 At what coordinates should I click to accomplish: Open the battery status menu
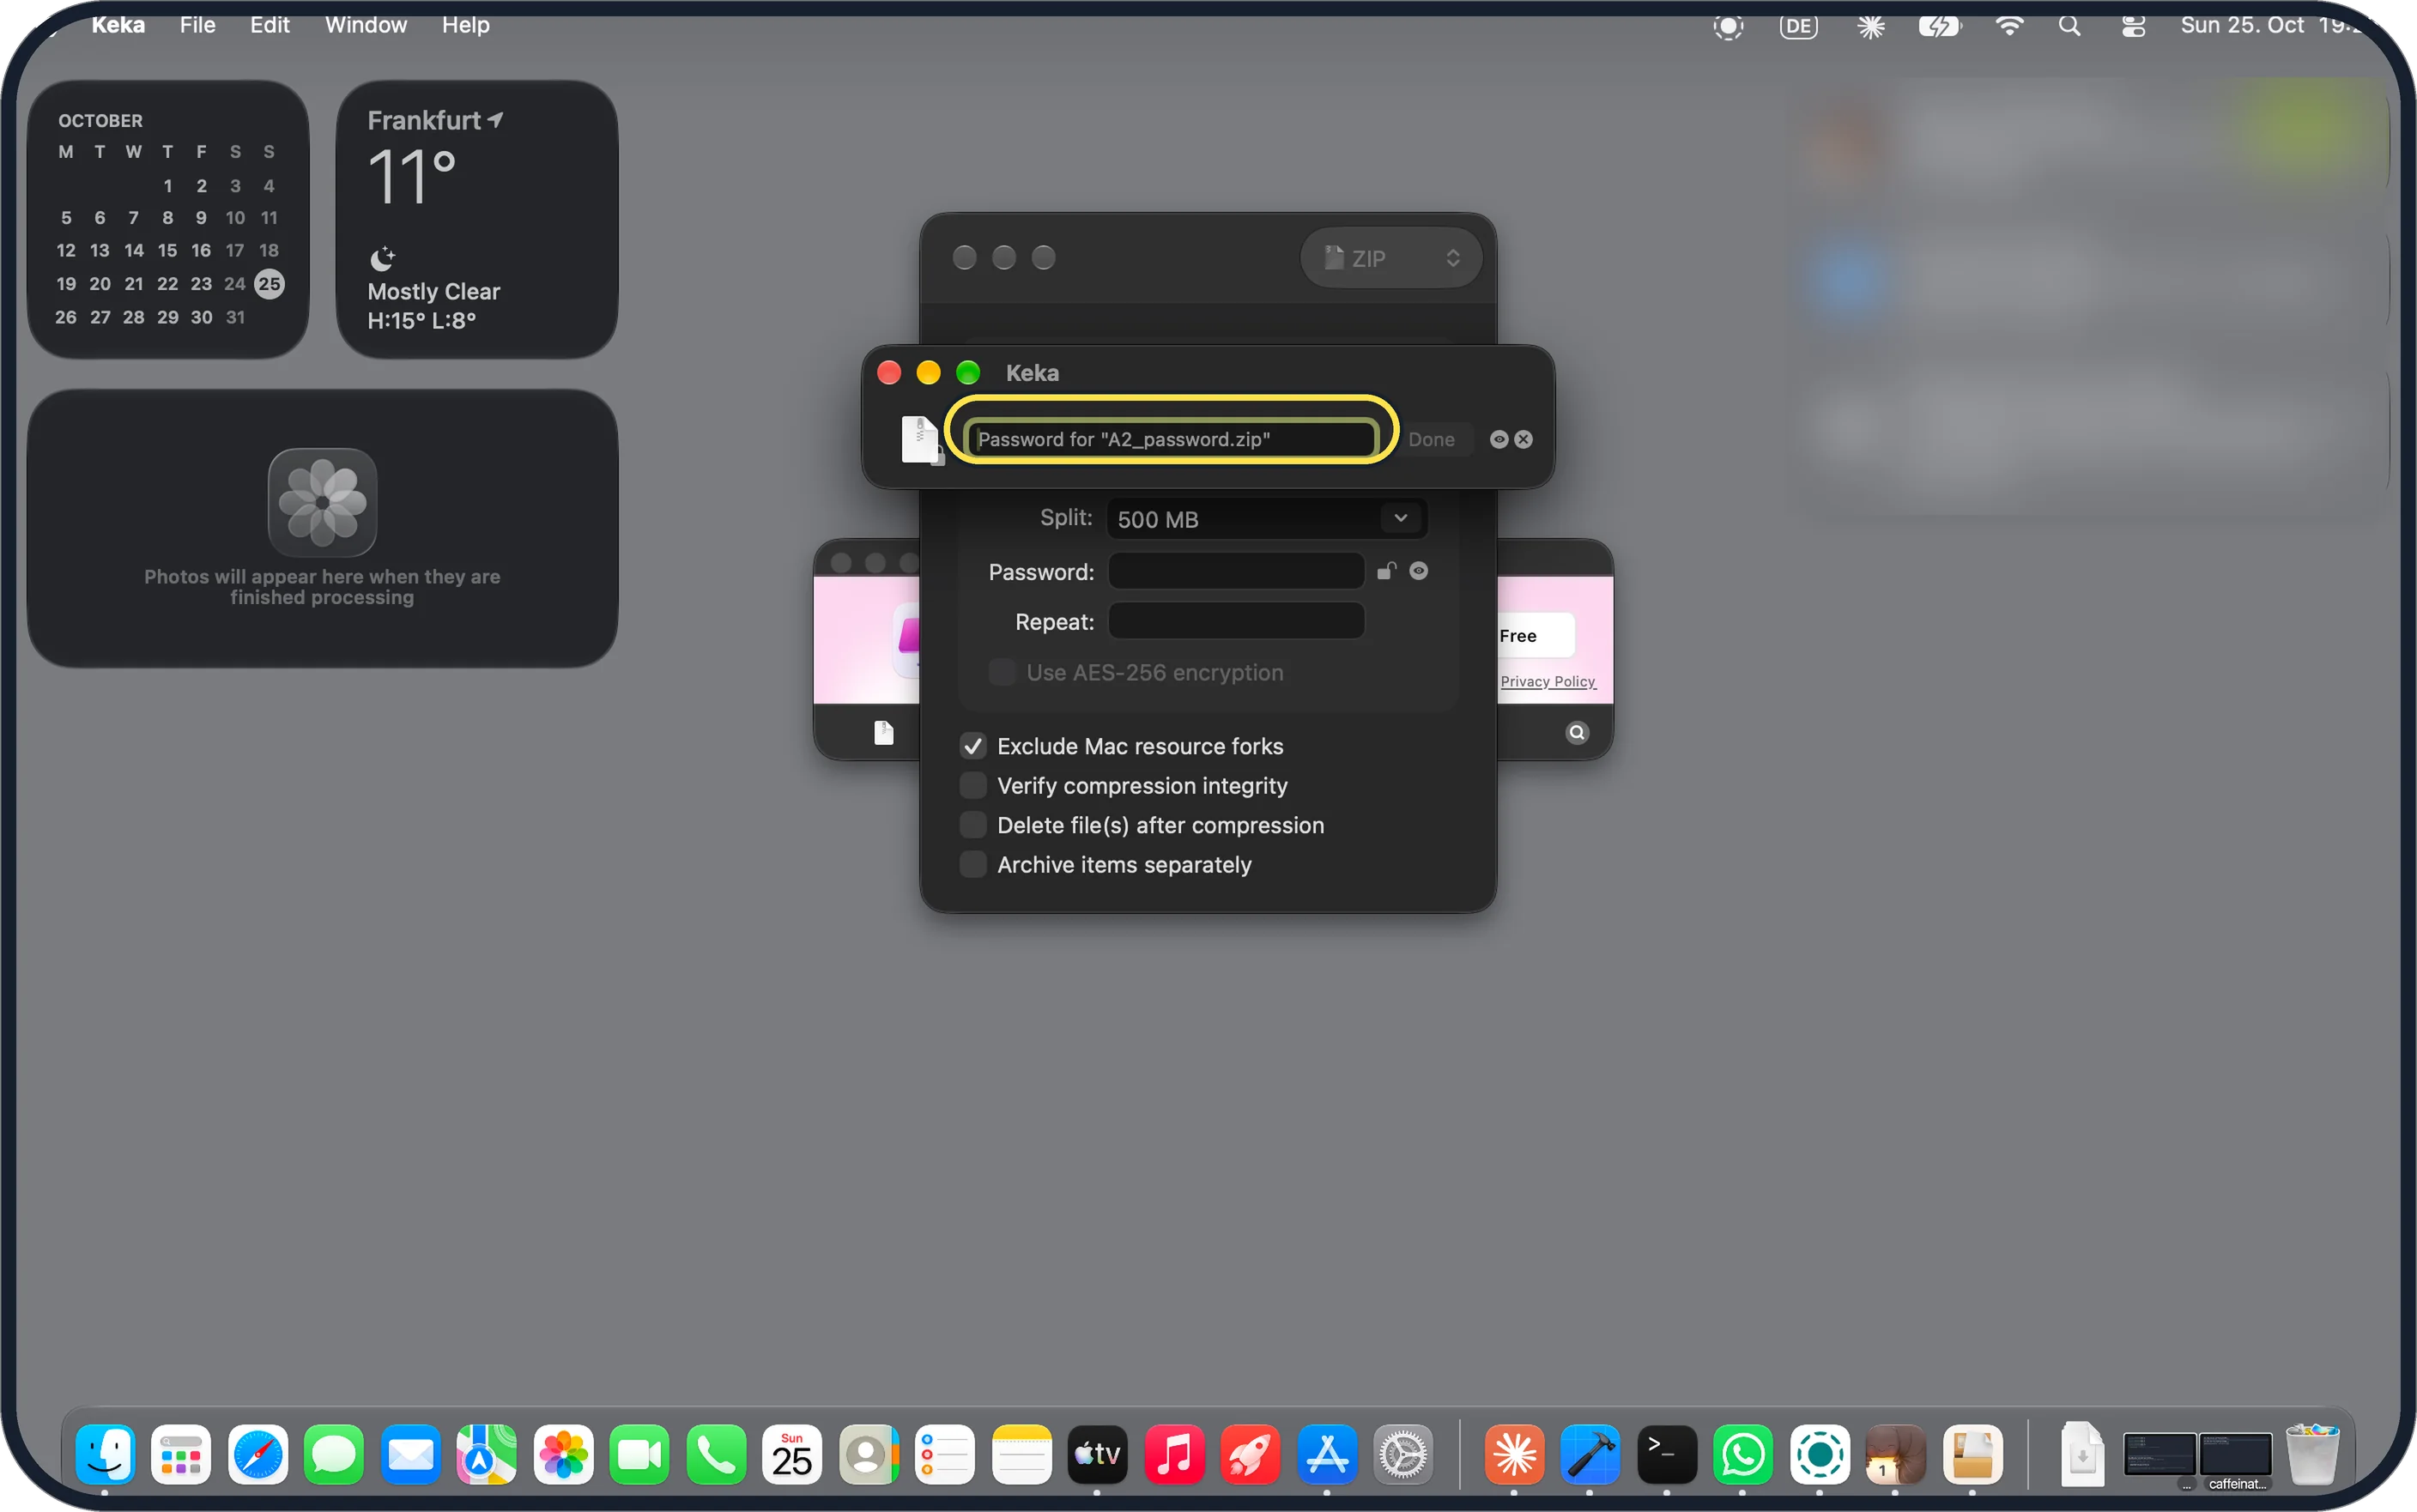coord(1938,26)
